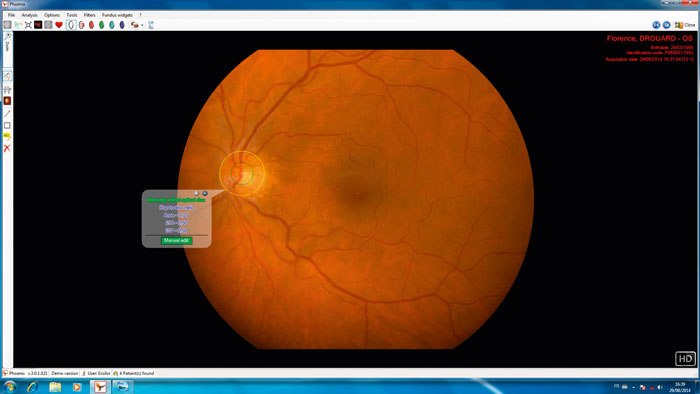Click the arrow folder icon in top toolbar
This screenshot has height=394, width=700.
[18, 25]
